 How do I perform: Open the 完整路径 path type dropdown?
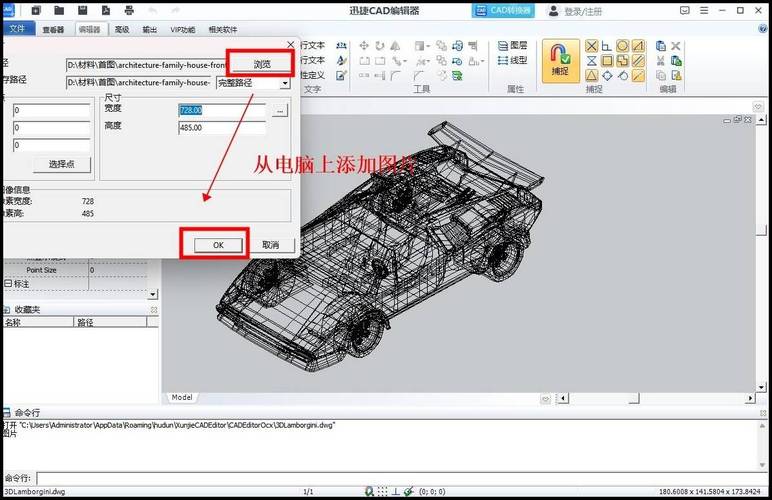pos(285,83)
